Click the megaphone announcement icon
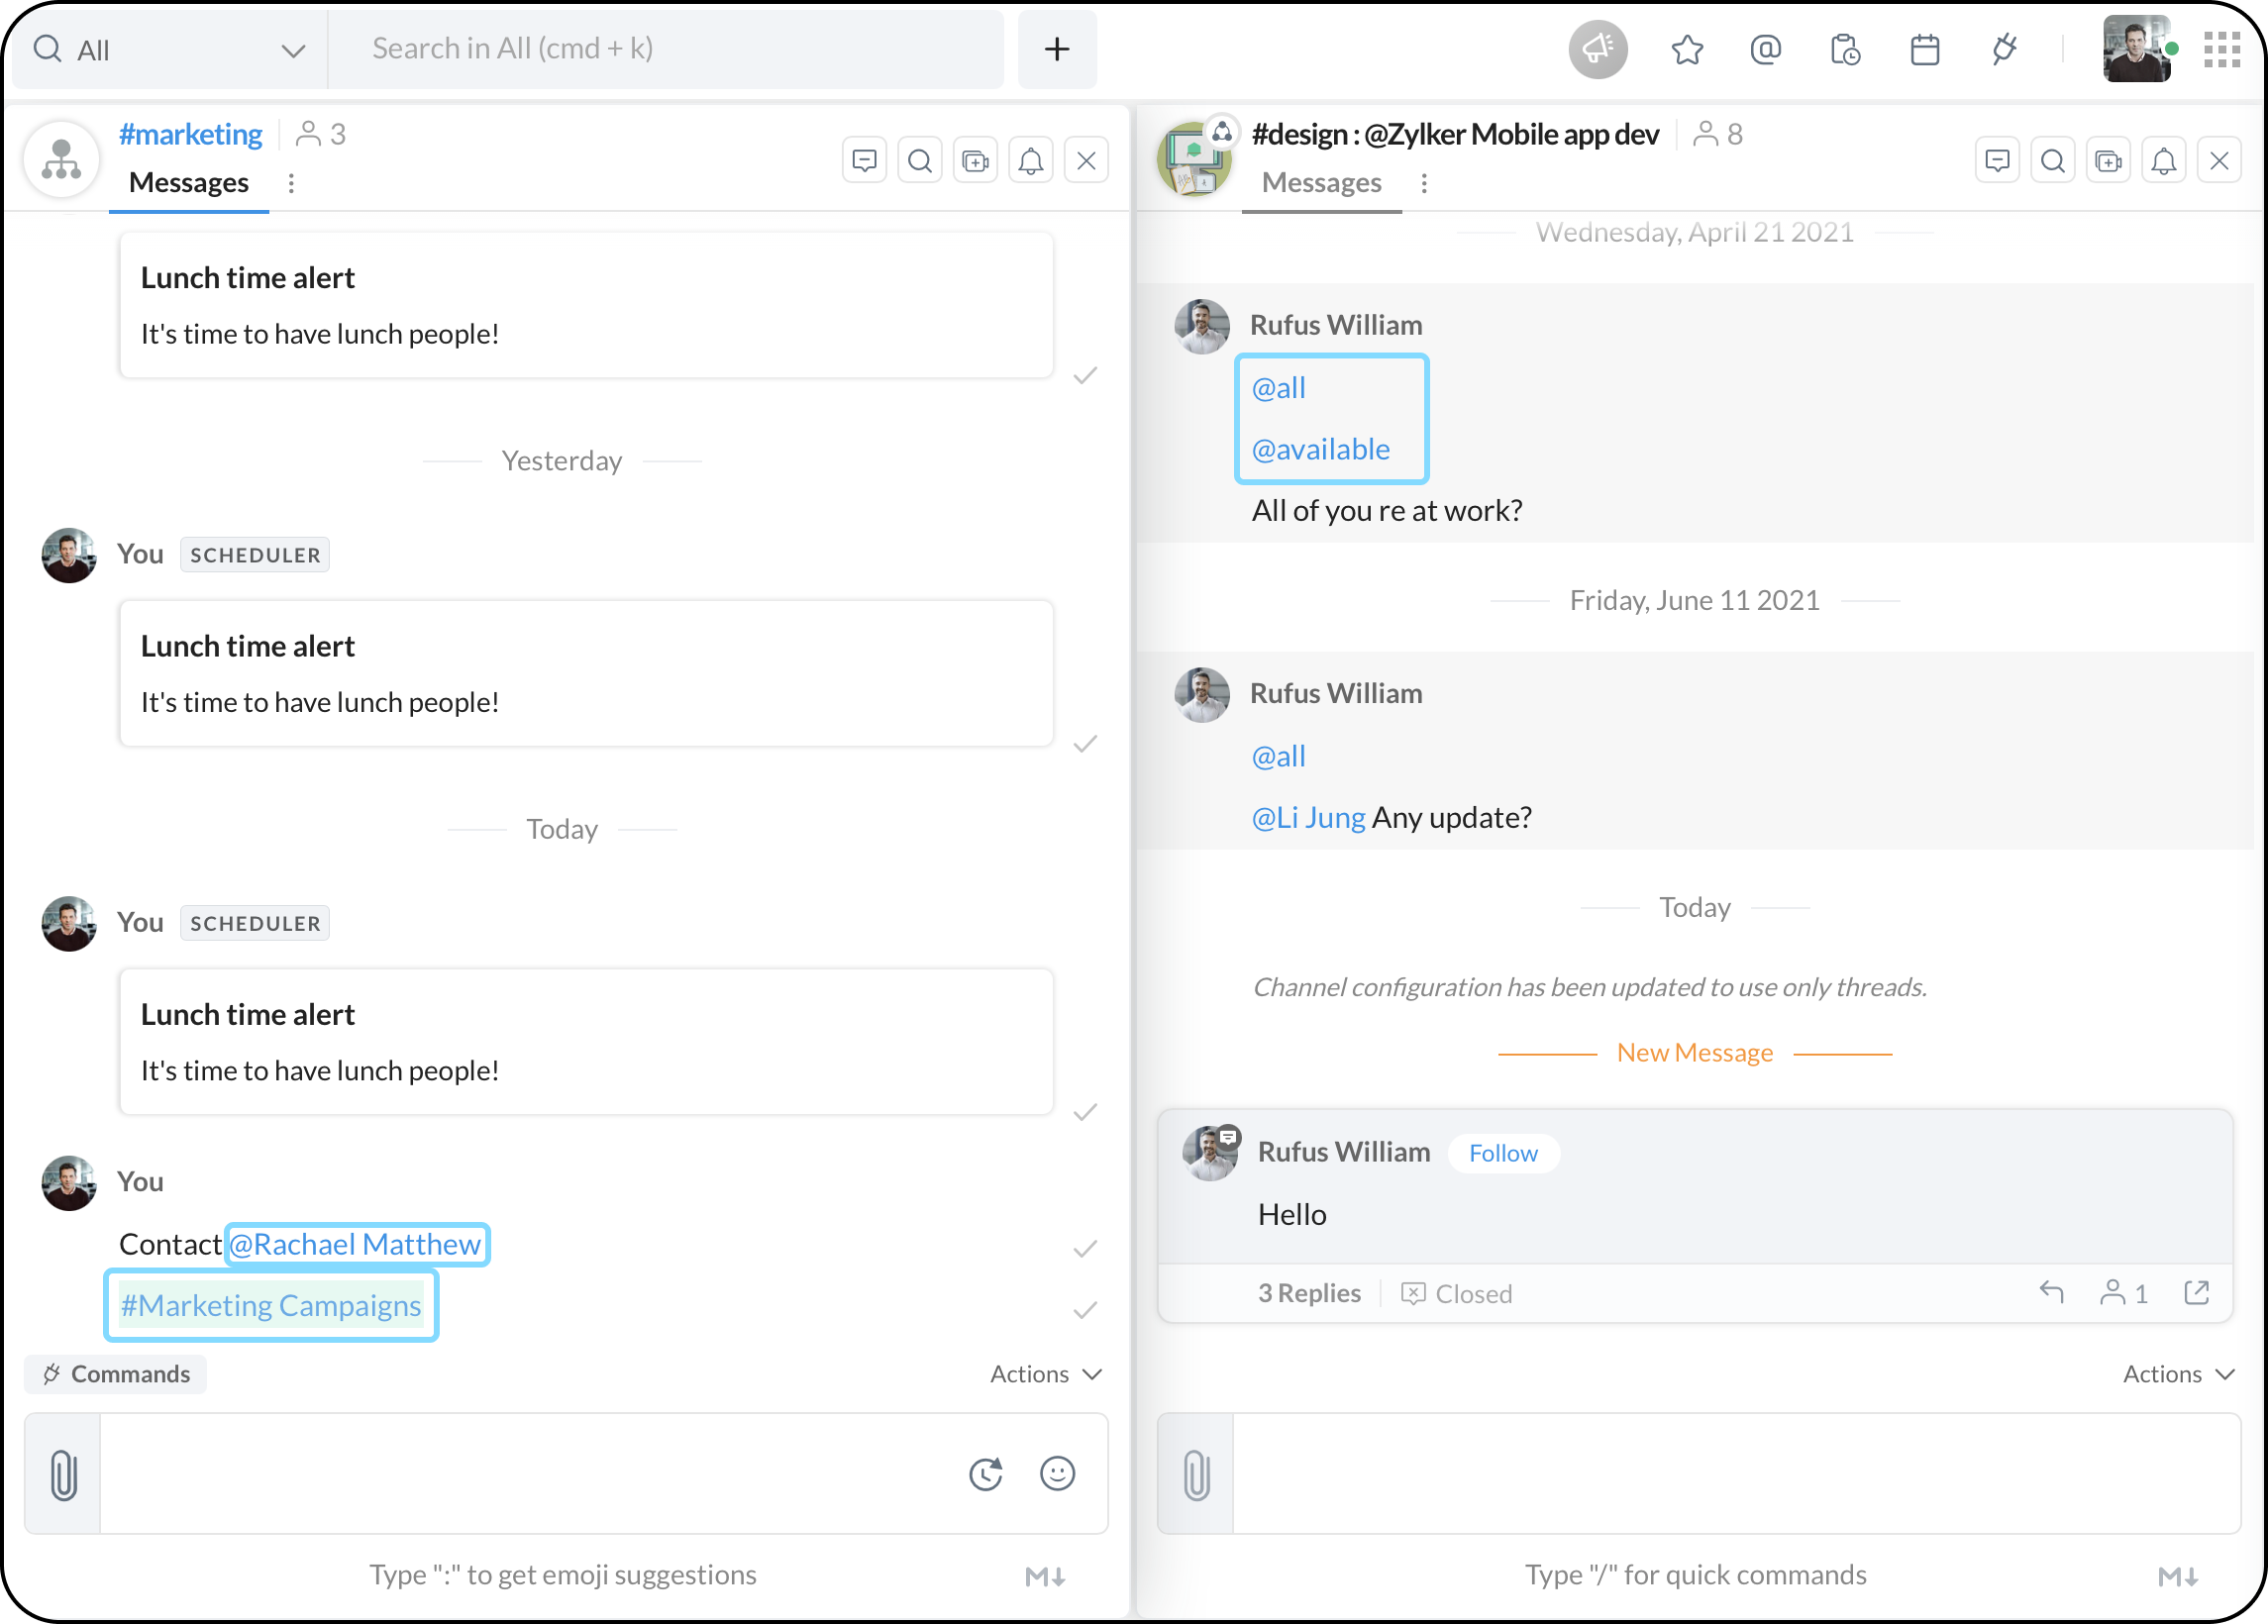2268x1624 pixels. coord(1597,49)
